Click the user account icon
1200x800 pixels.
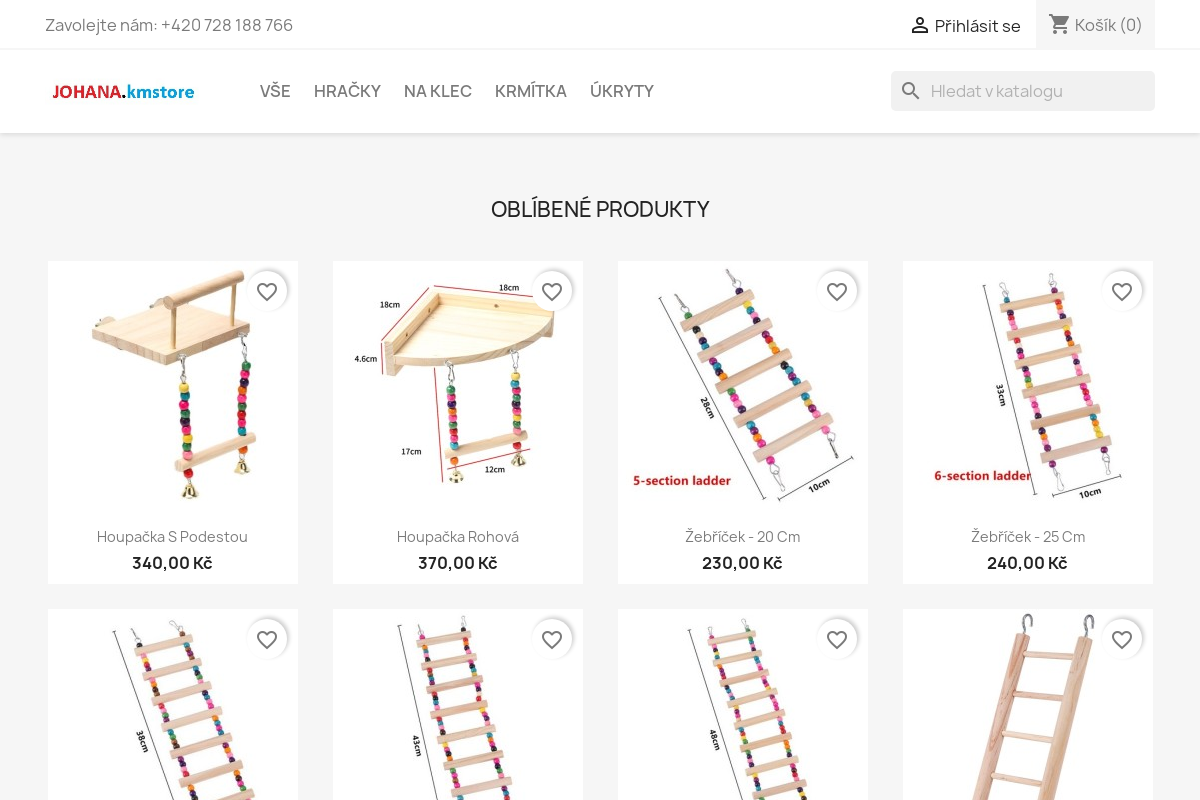(x=919, y=26)
